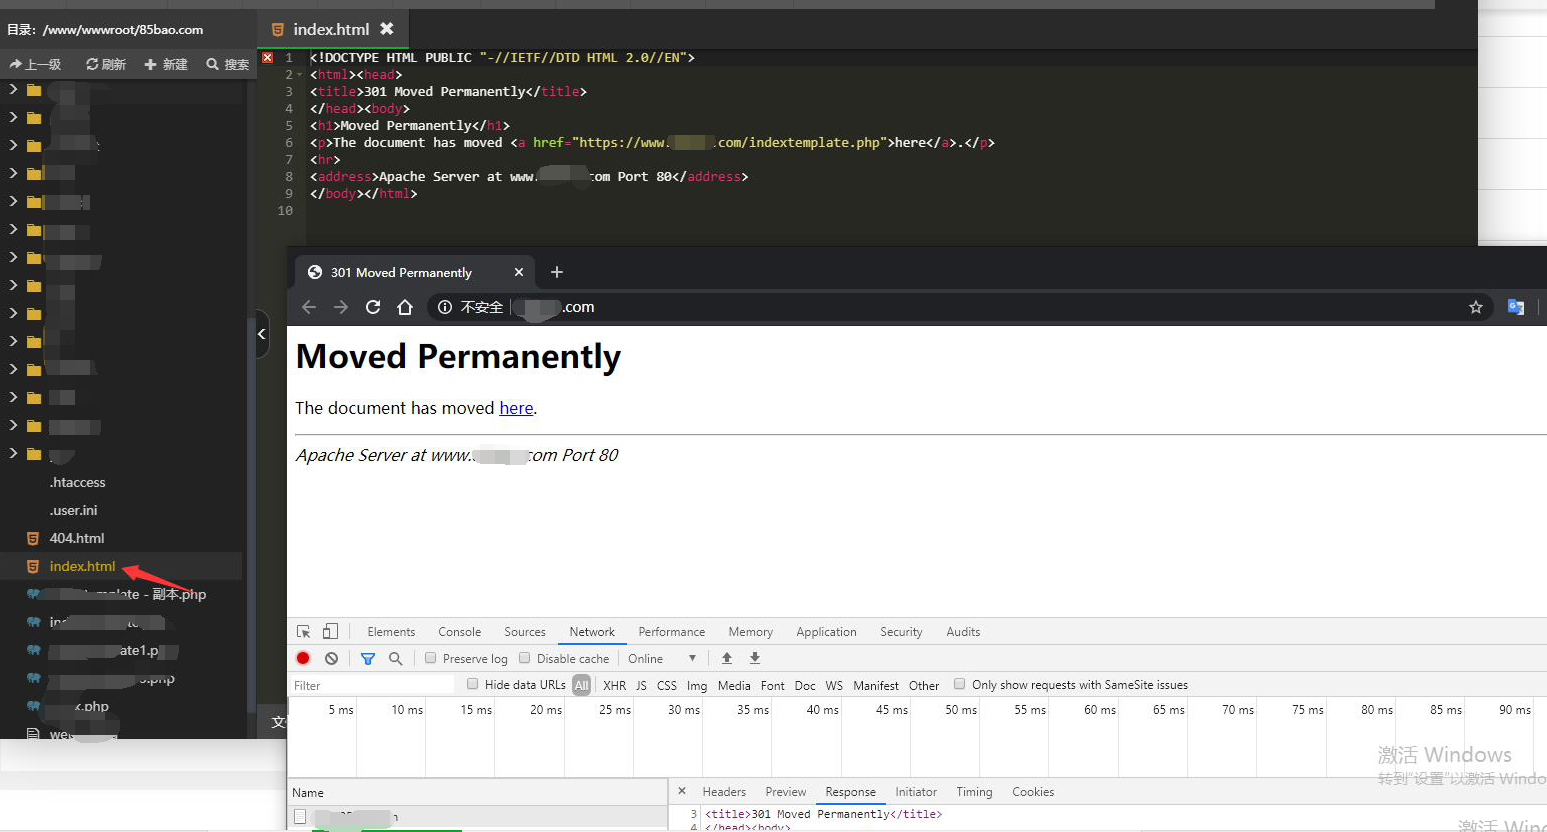Filter requests by WS

pyautogui.click(x=834, y=685)
